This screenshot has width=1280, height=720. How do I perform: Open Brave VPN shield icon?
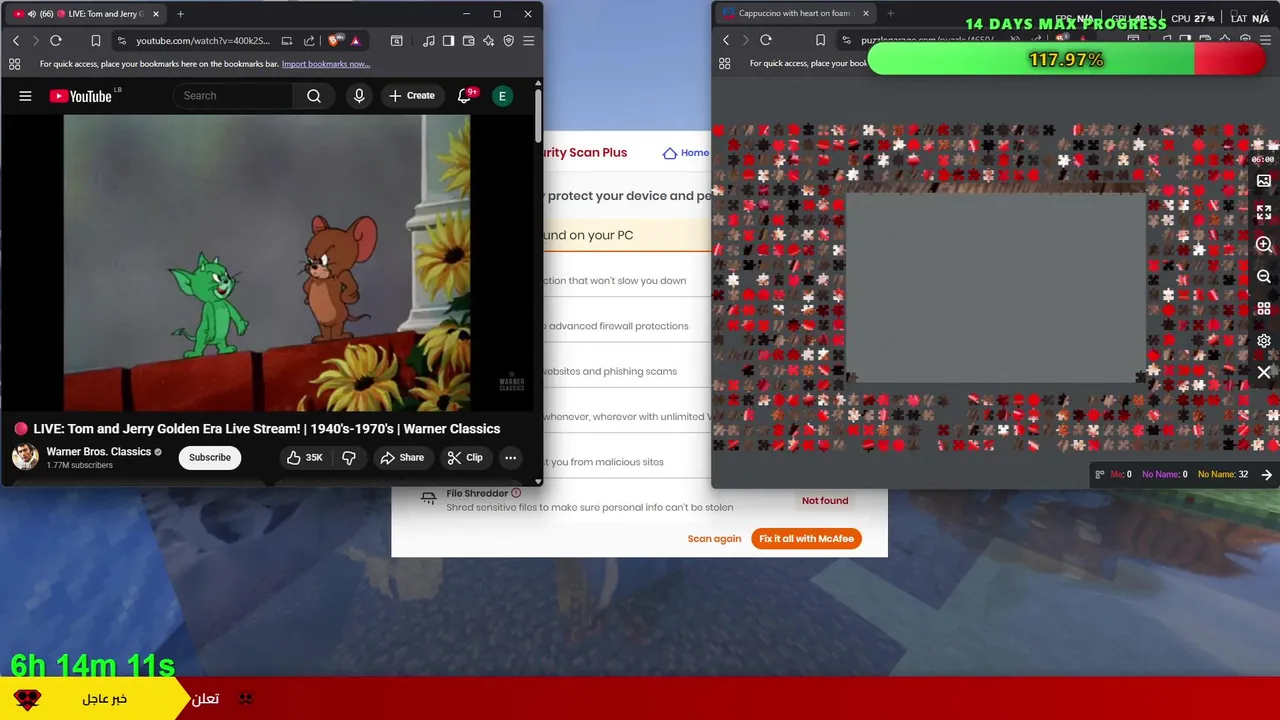click(508, 41)
